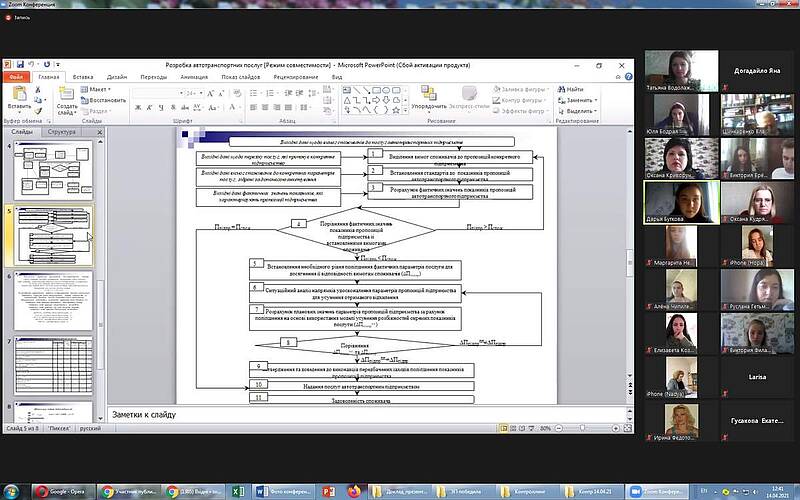Select slide 6 thumbnail

click(x=54, y=301)
